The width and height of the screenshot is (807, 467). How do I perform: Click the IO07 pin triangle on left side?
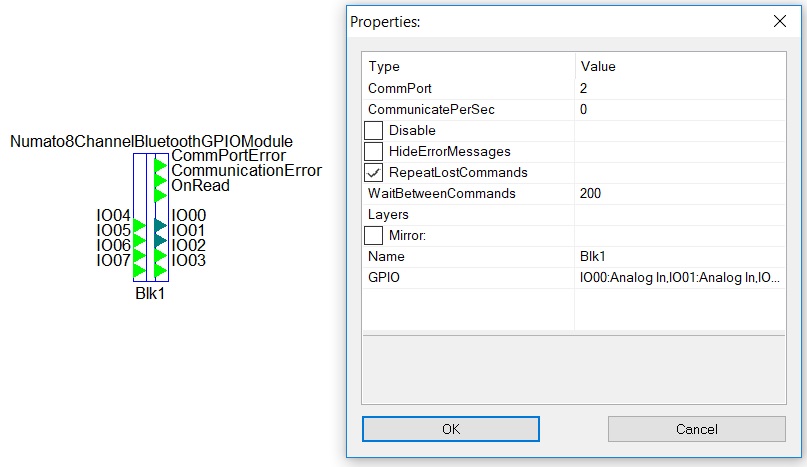(x=139, y=270)
